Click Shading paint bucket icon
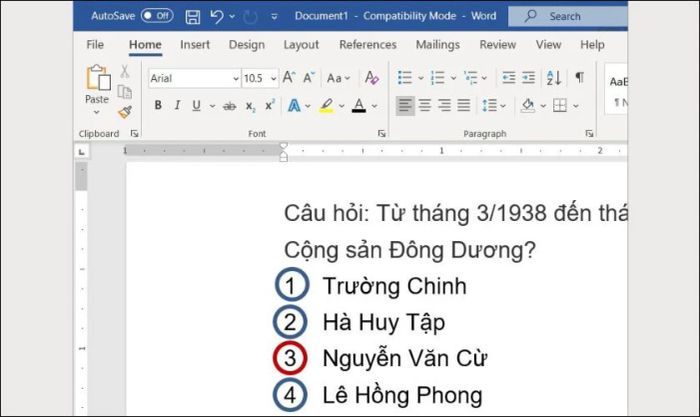This screenshot has height=417, width=700. (528, 106)
